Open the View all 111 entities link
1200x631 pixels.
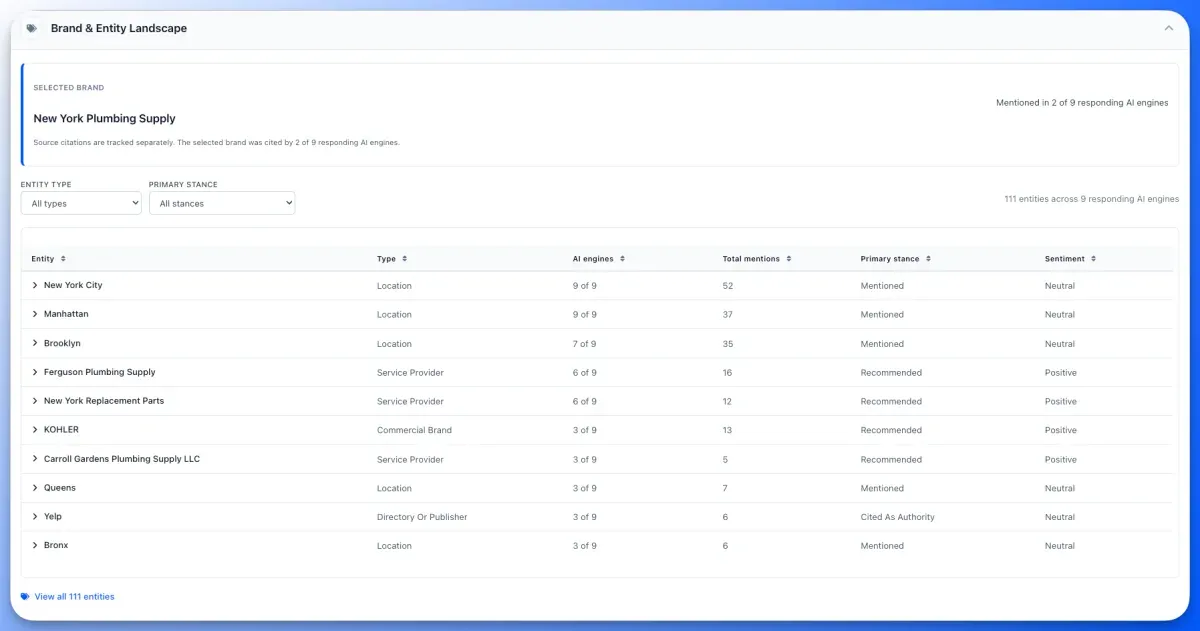point(74,597)
